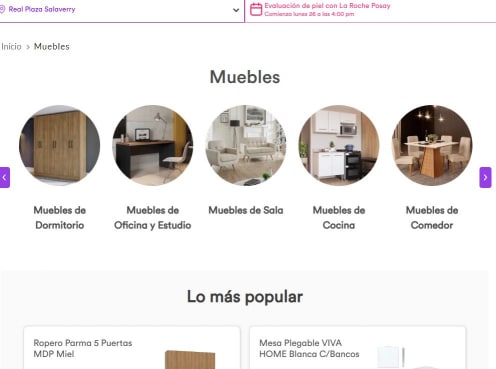
Task: Click the location pin icon beside Real Plaza Salaverry
Action: point(2,9)
